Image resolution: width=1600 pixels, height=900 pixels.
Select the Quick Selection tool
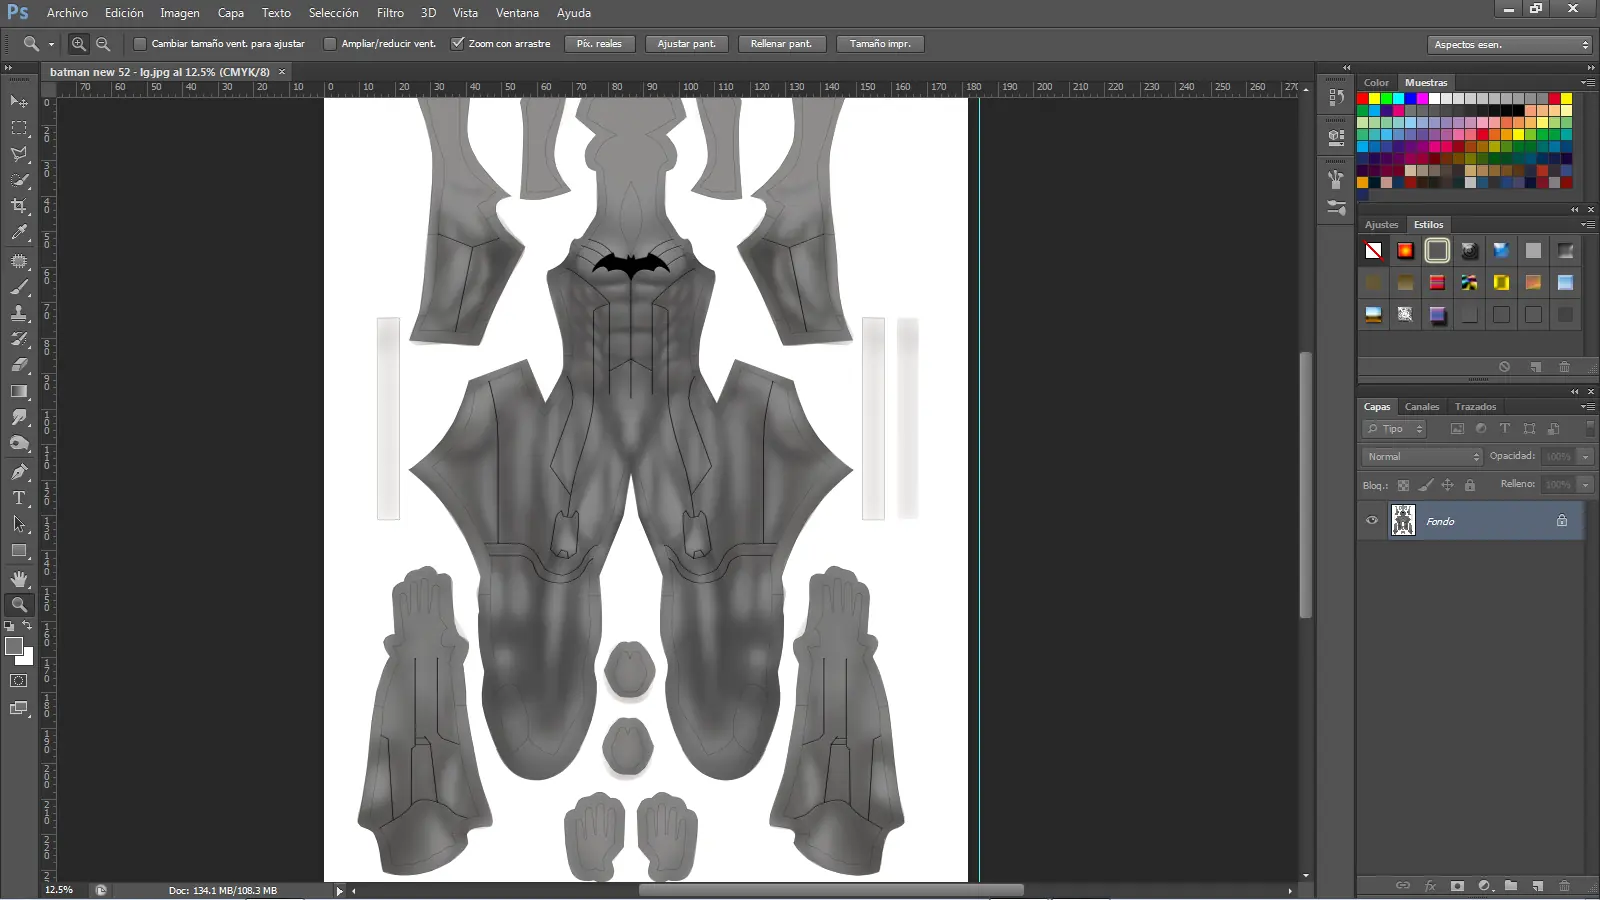point(19,180)
